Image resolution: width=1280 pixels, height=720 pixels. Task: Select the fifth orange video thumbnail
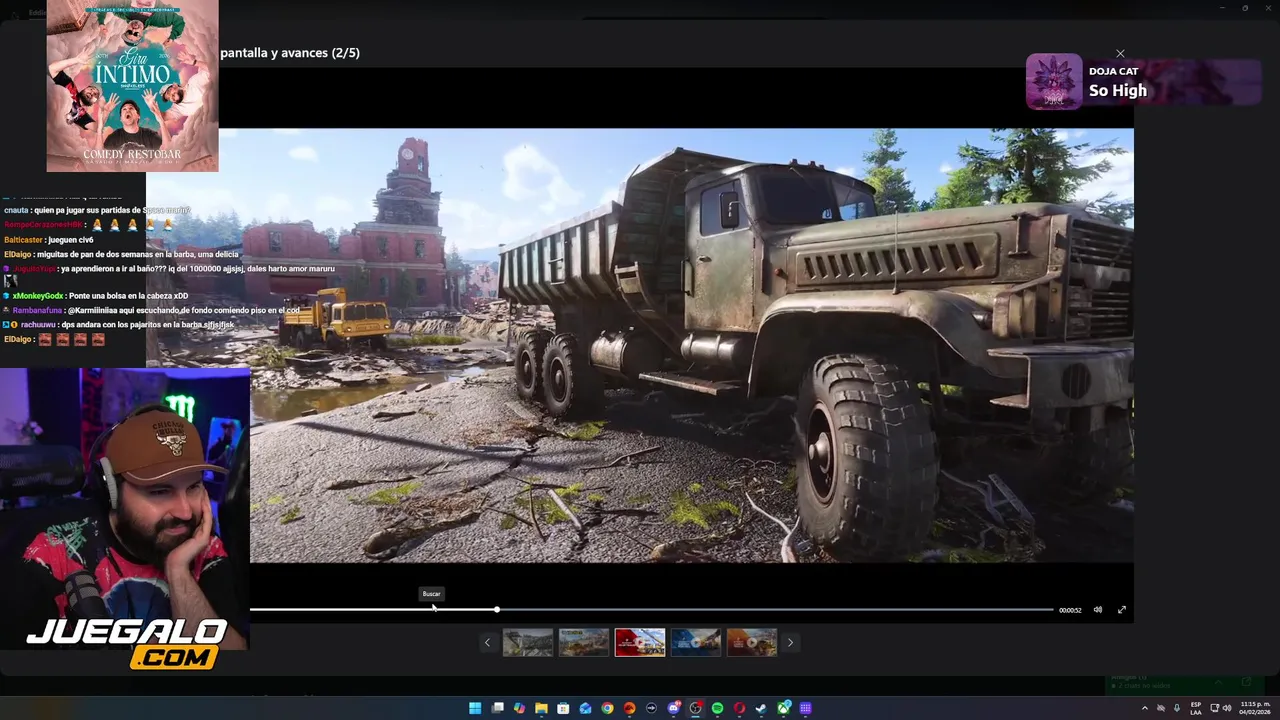click(752, 642)
